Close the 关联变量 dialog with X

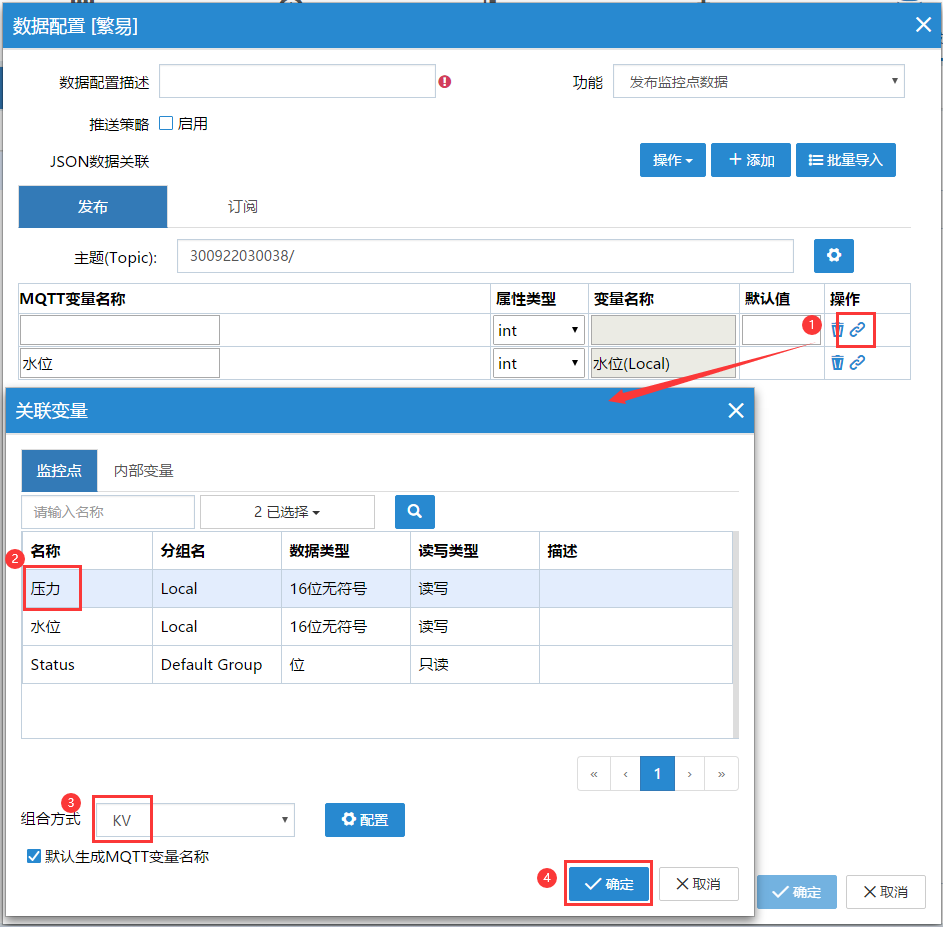[735, 410]
